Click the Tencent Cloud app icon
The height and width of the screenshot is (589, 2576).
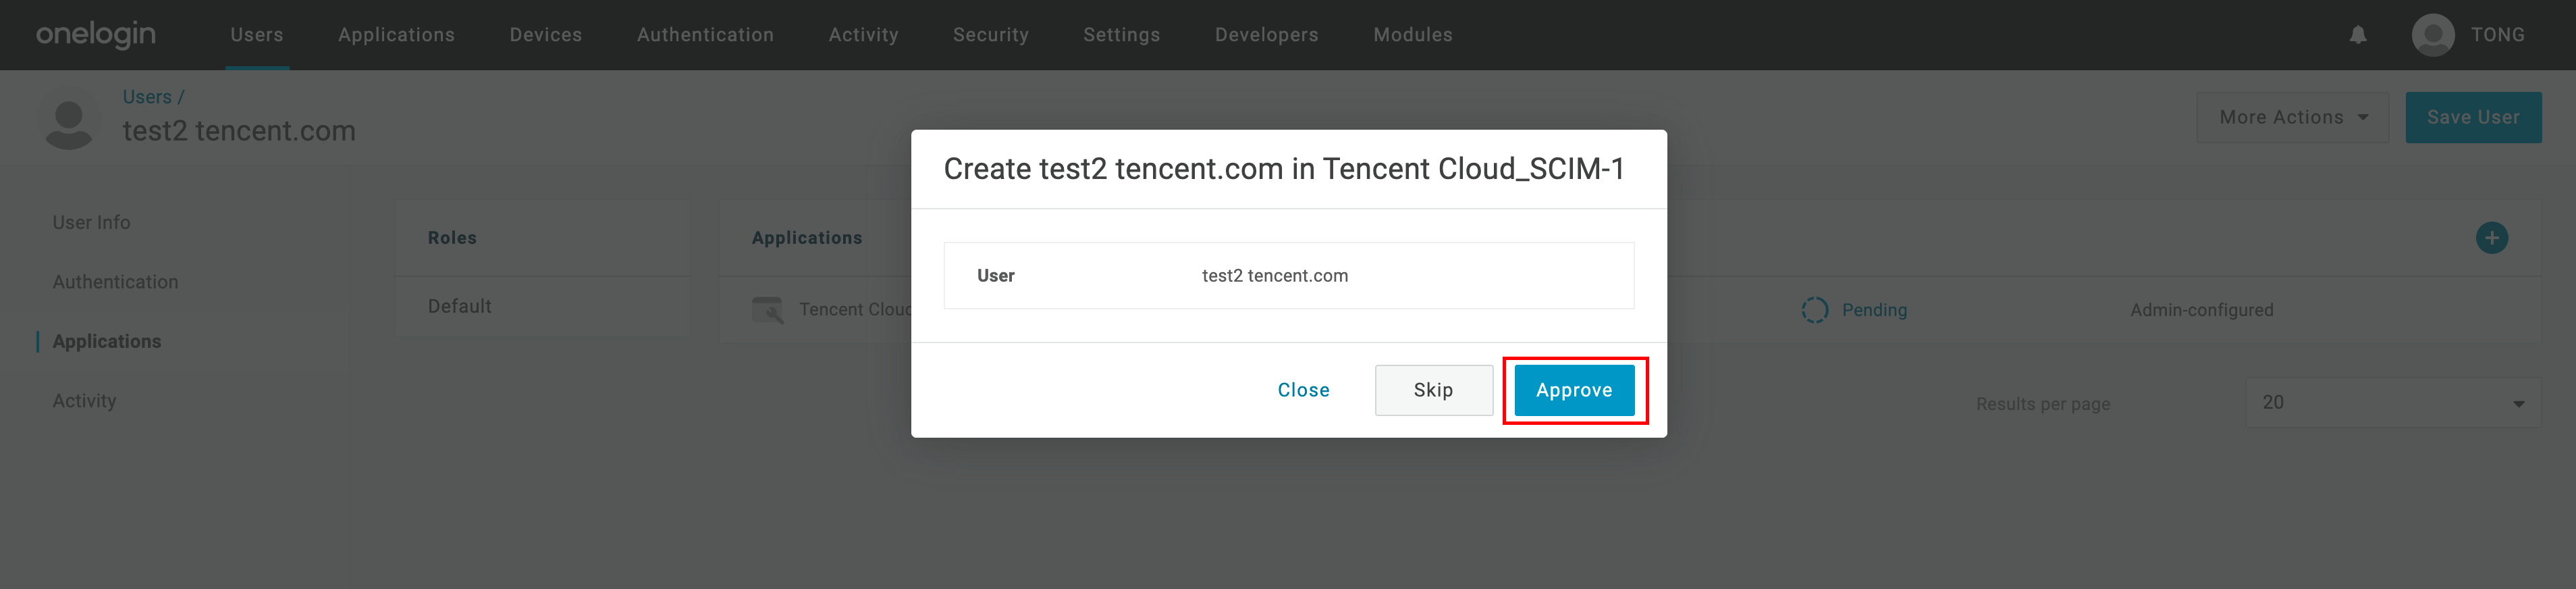767,310
